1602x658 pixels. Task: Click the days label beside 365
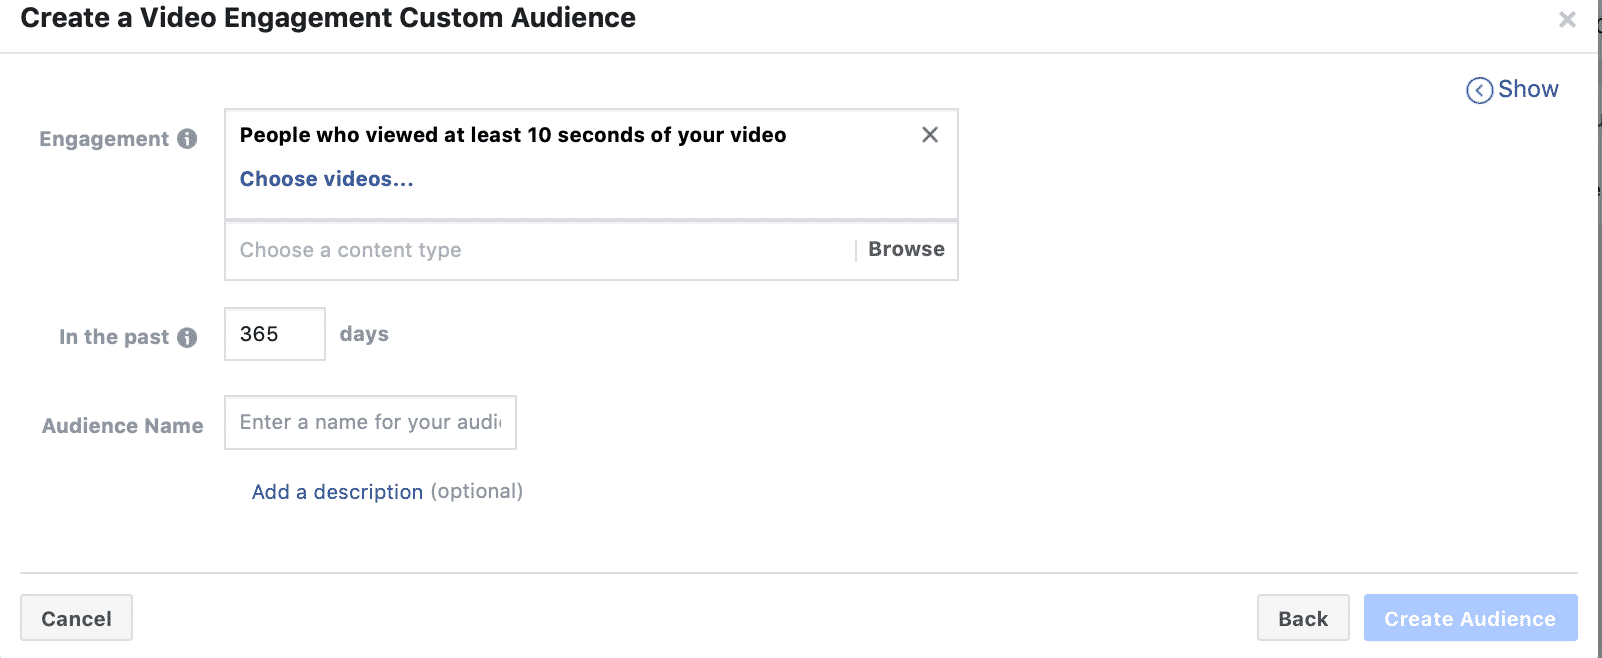pyautogui.click(x=364, y=334)
